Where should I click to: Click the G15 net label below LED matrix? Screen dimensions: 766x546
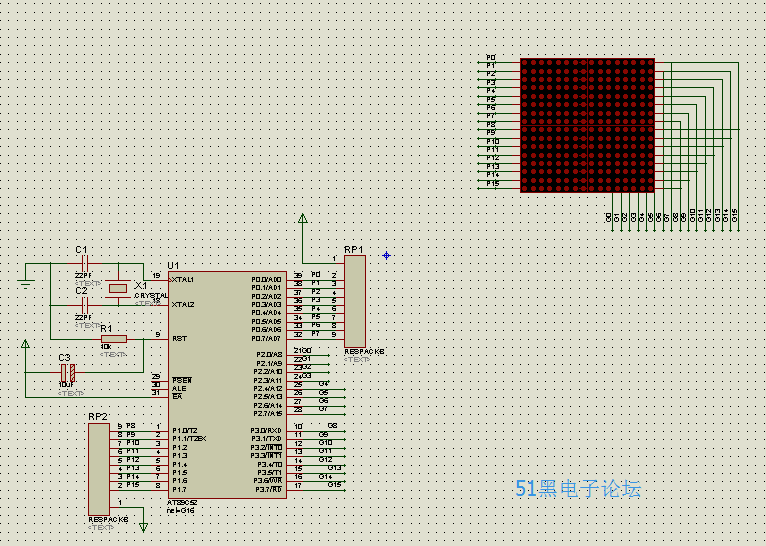point(735,215)
